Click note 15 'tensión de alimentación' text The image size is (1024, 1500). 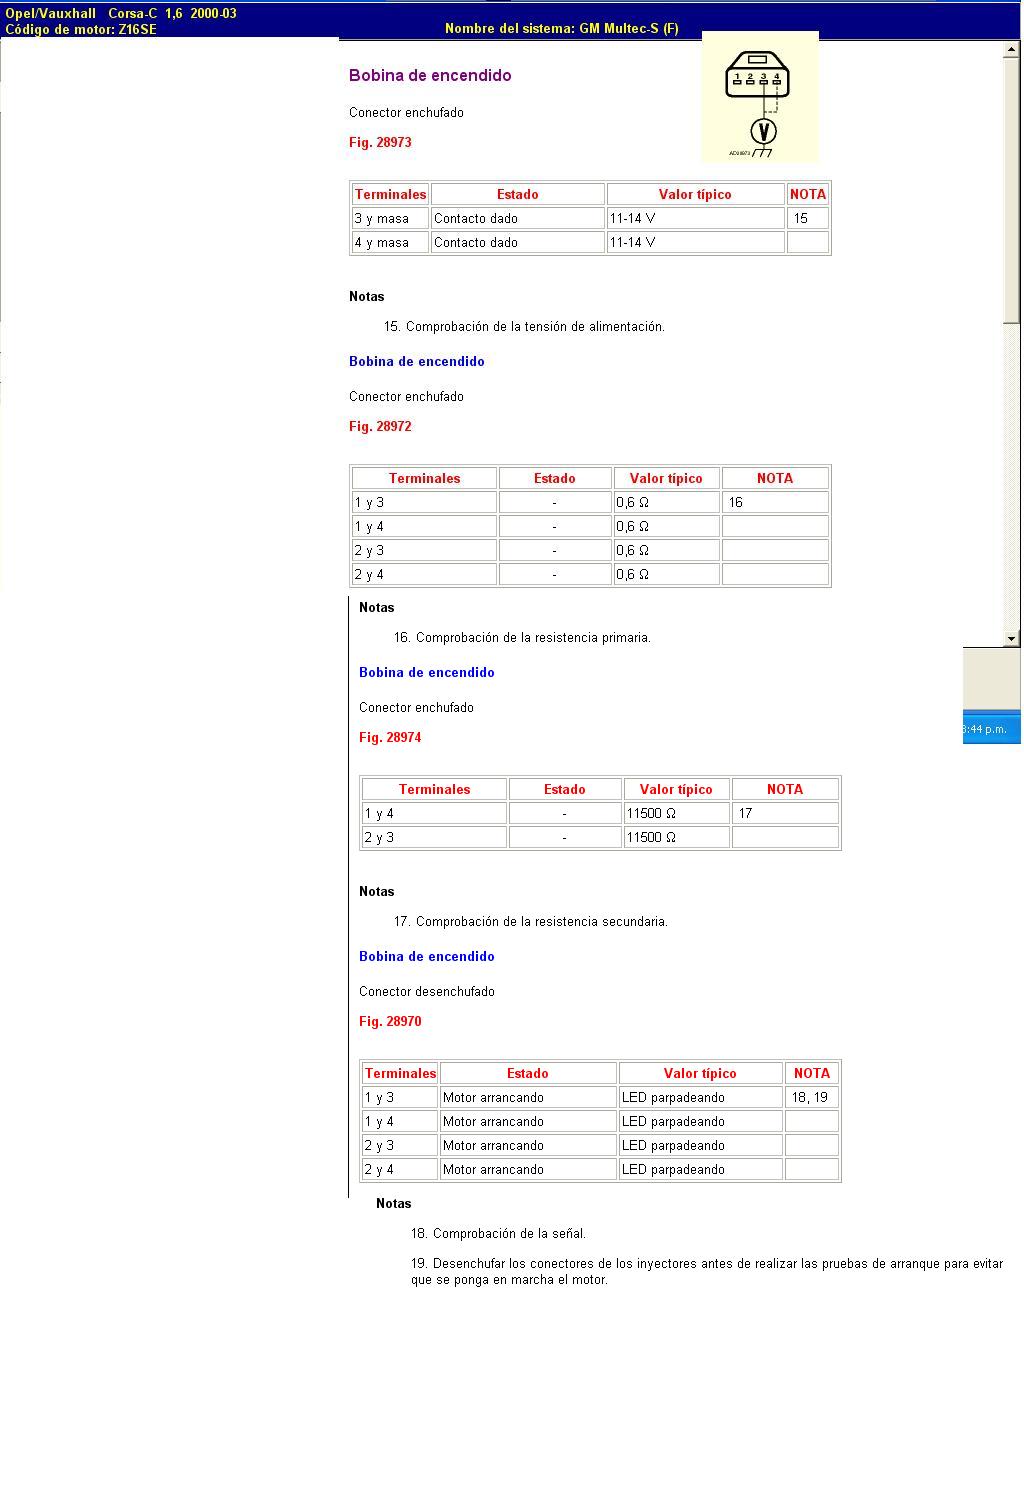click(x=524, y=327)
